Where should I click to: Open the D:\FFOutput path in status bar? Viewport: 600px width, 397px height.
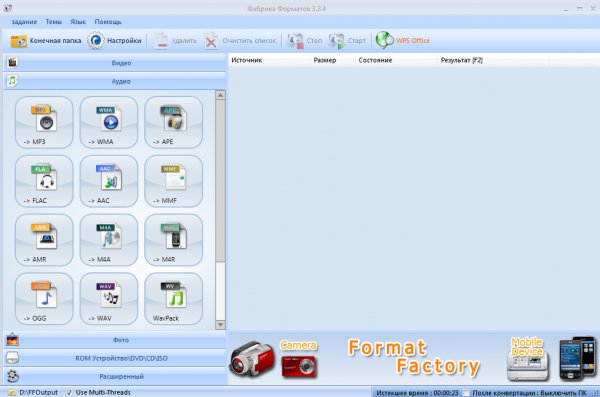pos(38,392)
